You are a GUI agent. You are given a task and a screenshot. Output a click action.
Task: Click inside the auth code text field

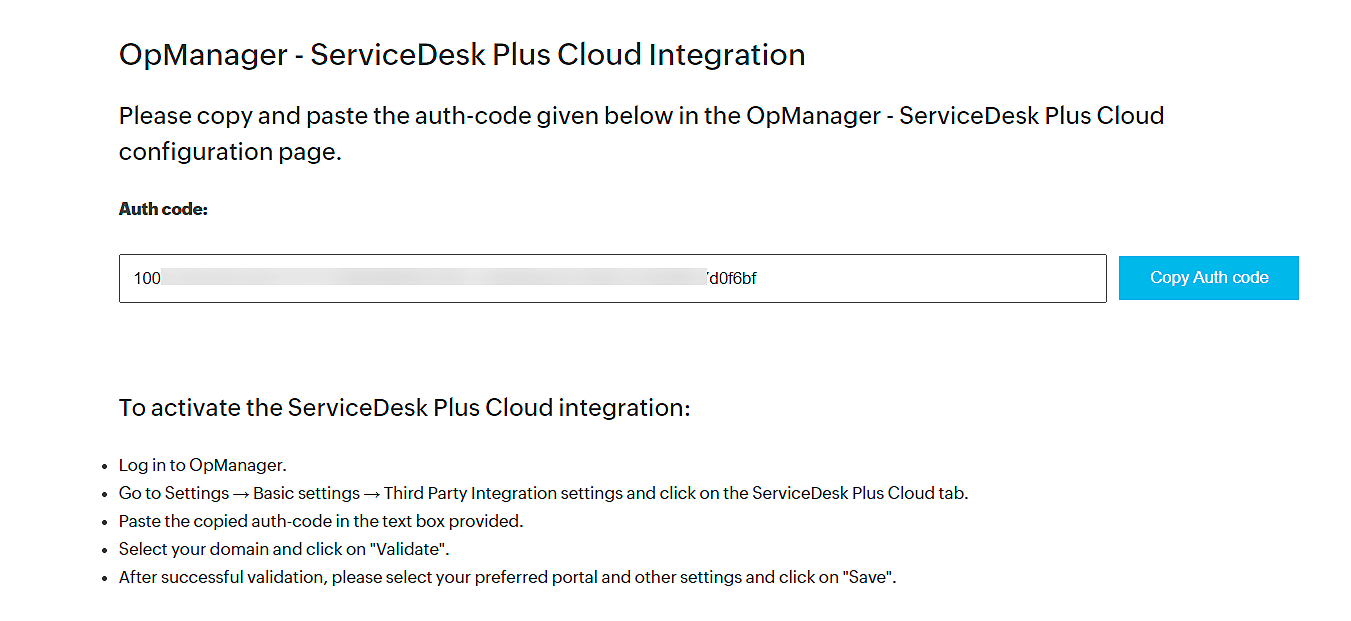(900, 278)
